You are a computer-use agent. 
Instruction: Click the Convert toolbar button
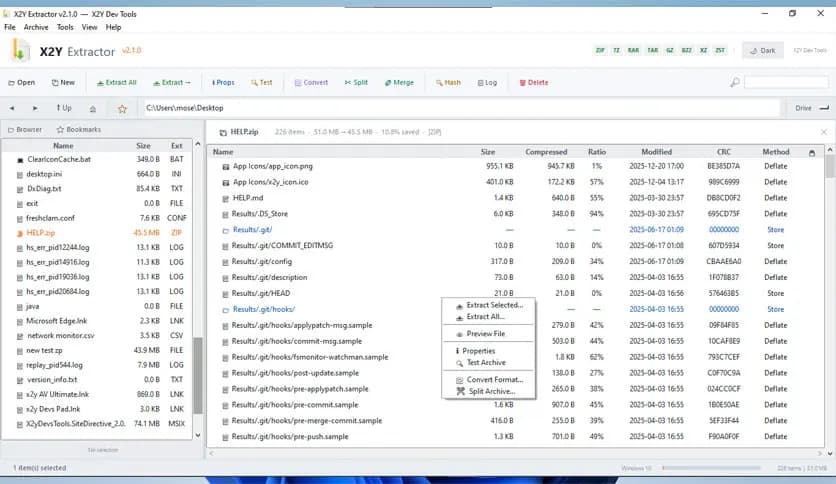(x=311, y=83)
